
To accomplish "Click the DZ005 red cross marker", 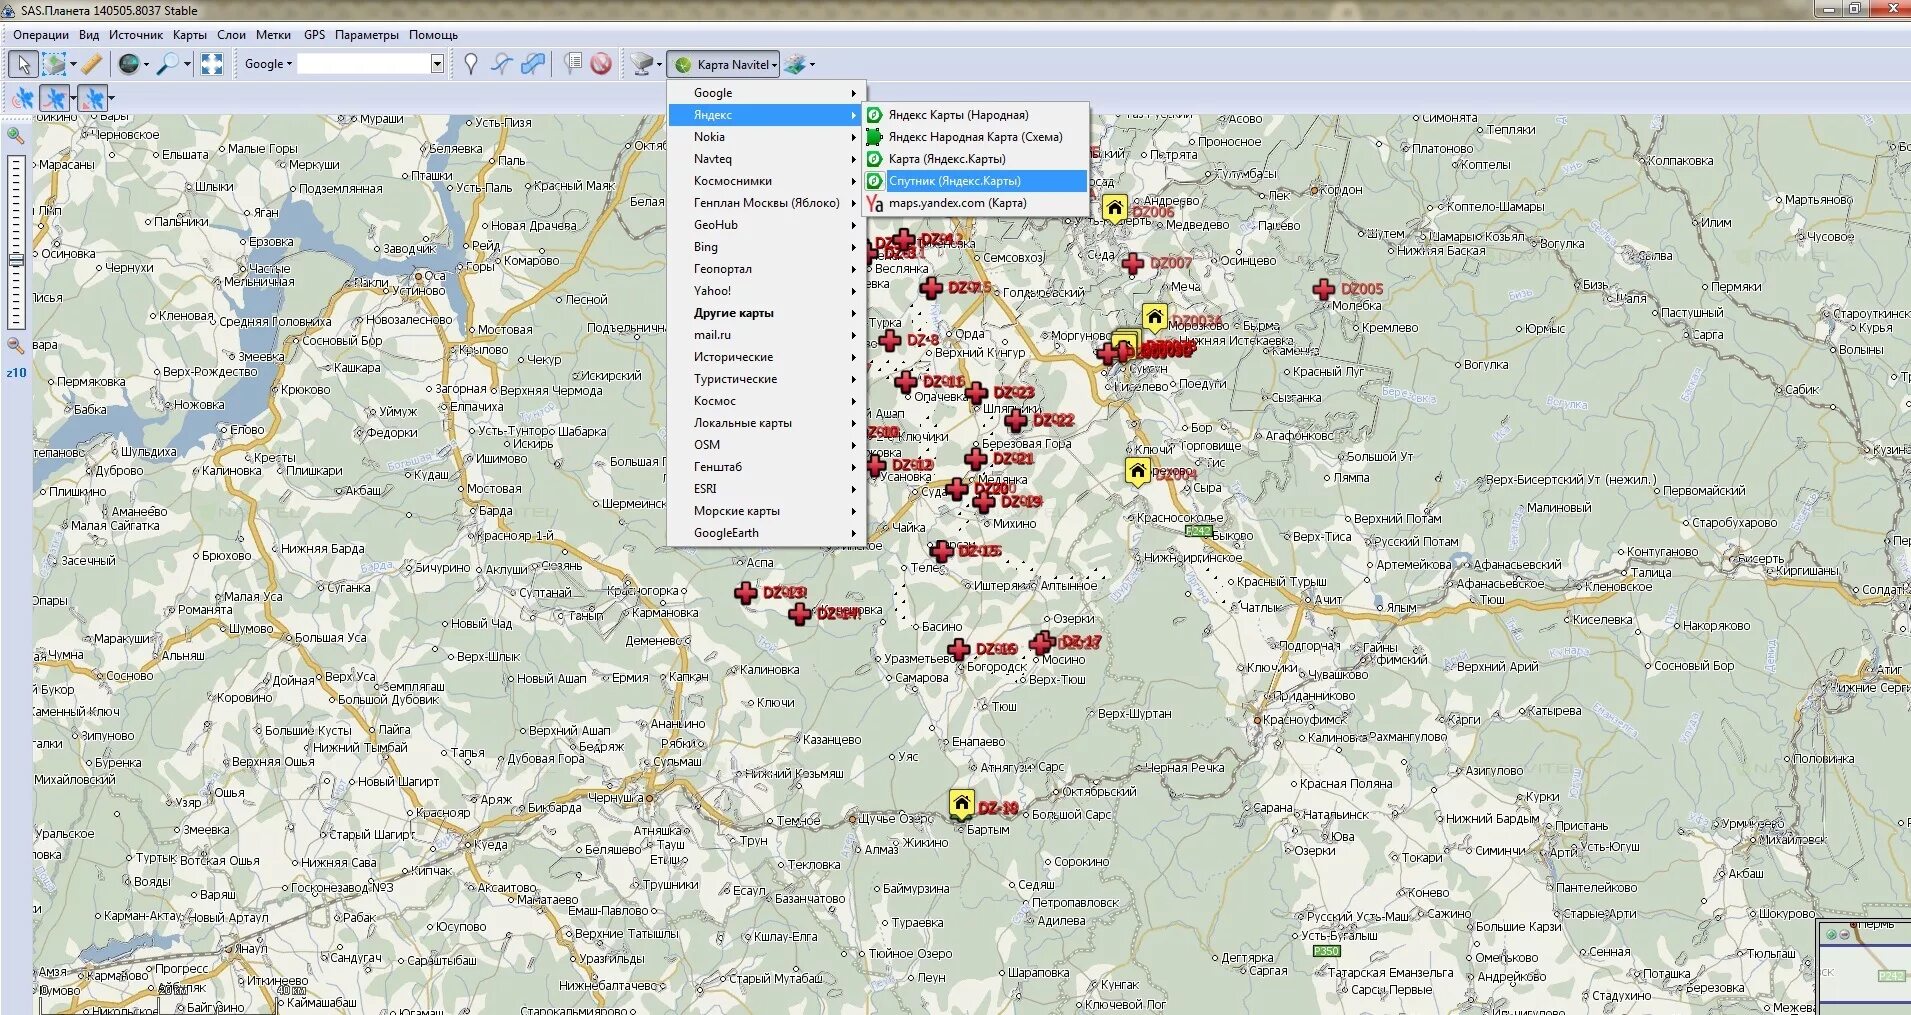I will tap(1323, 289).
